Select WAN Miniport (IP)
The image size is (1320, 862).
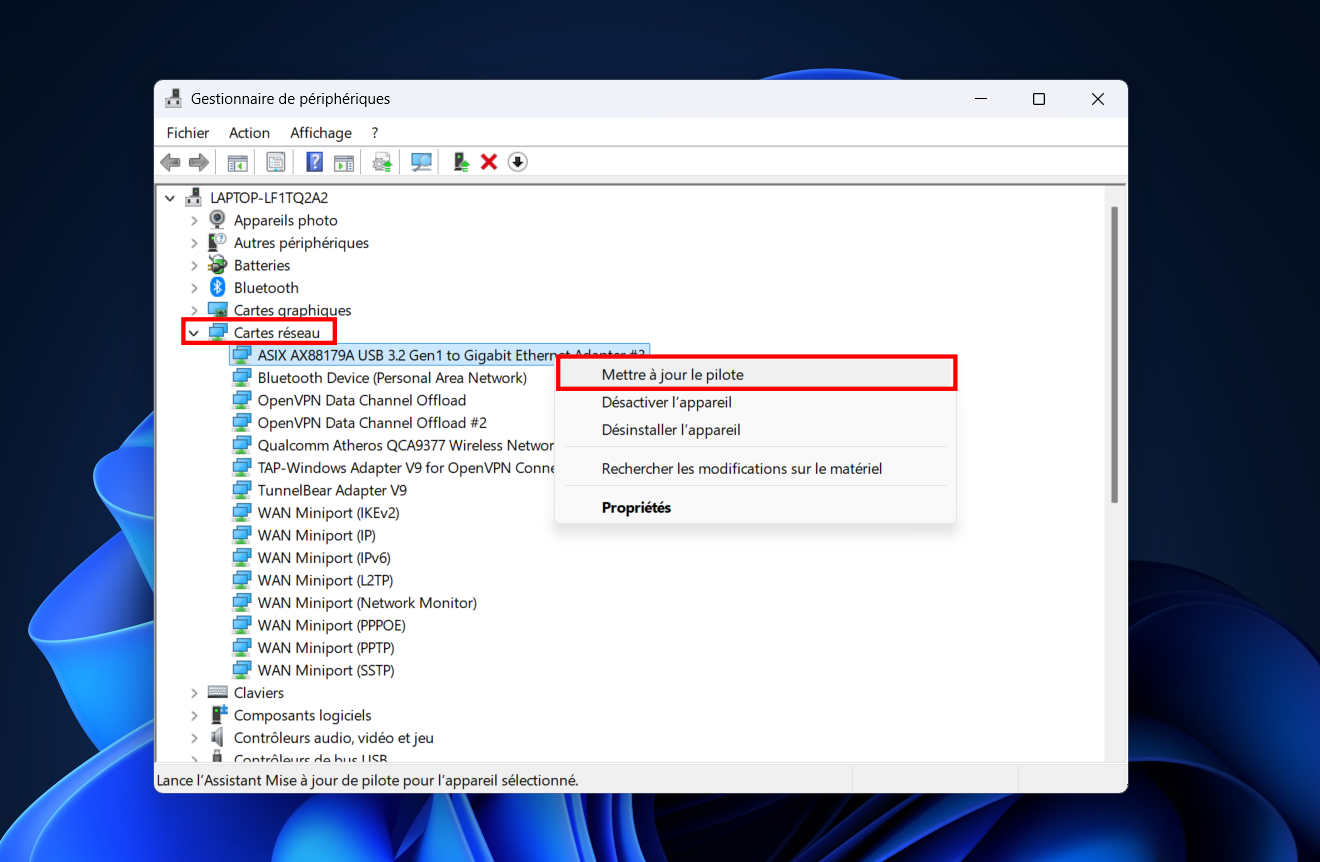[316, 535]
